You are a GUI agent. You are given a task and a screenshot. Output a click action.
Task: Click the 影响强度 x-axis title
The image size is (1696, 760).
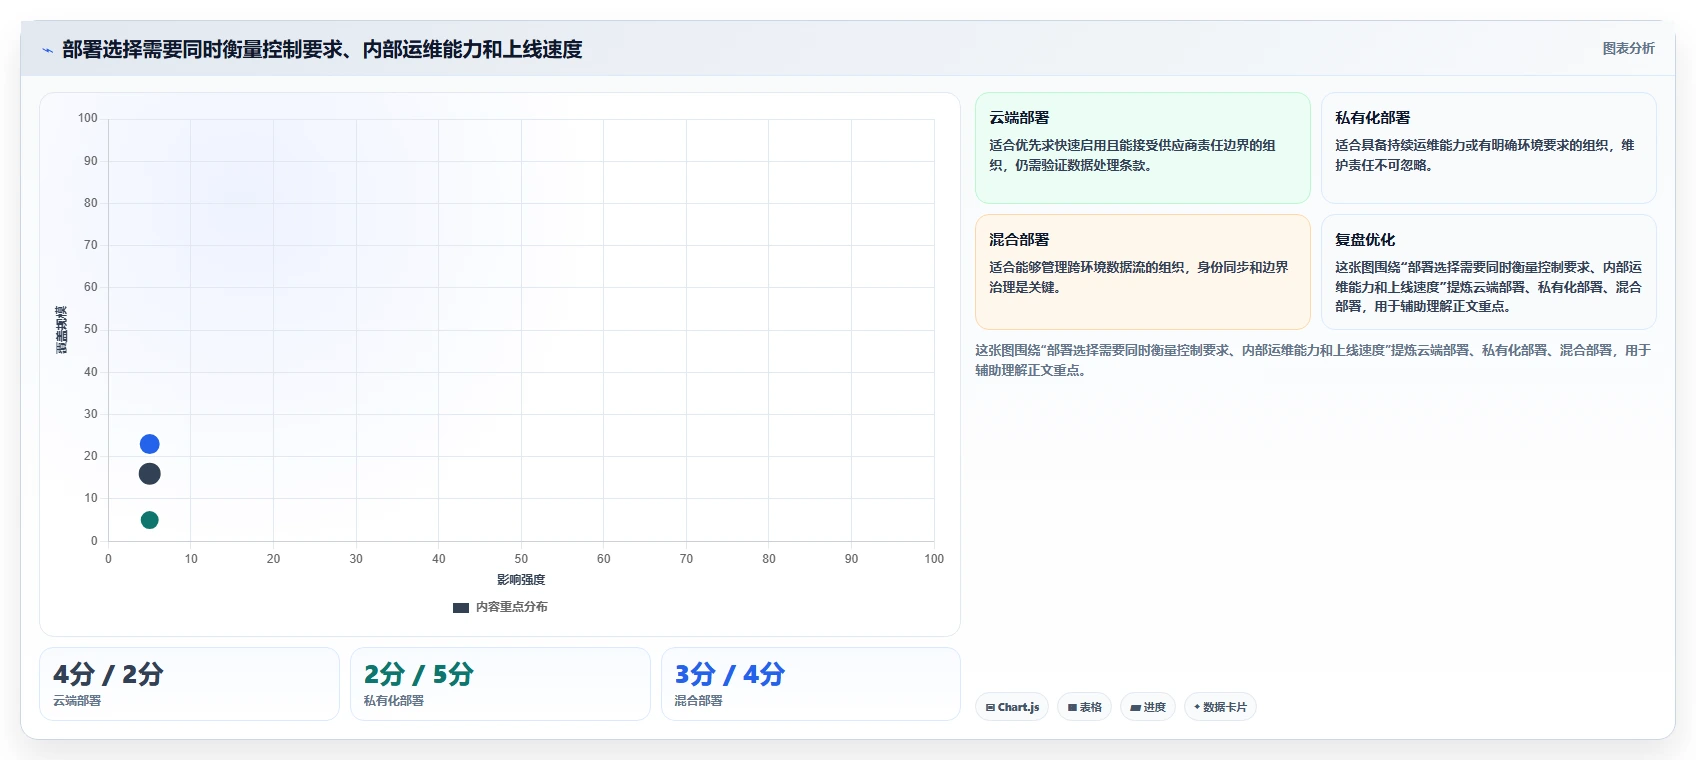tap(521, 580)
